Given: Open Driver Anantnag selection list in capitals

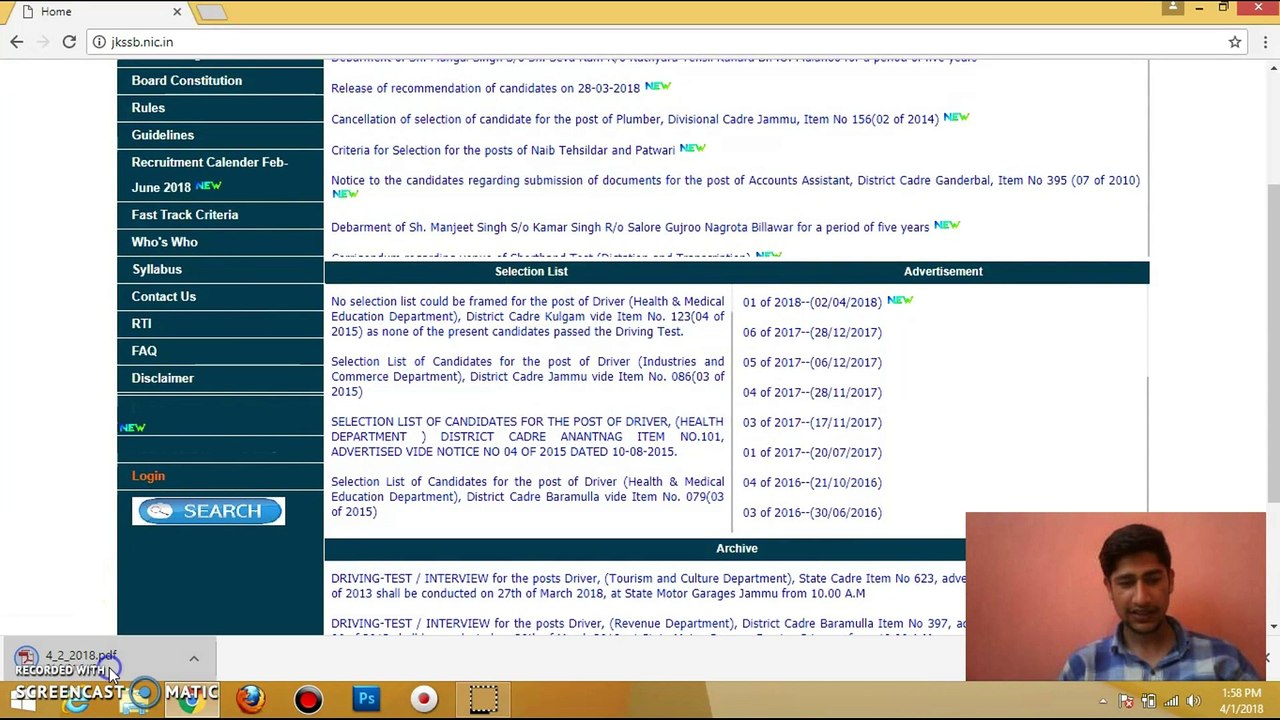Looking at the screenshot, I should click(527, 437).
